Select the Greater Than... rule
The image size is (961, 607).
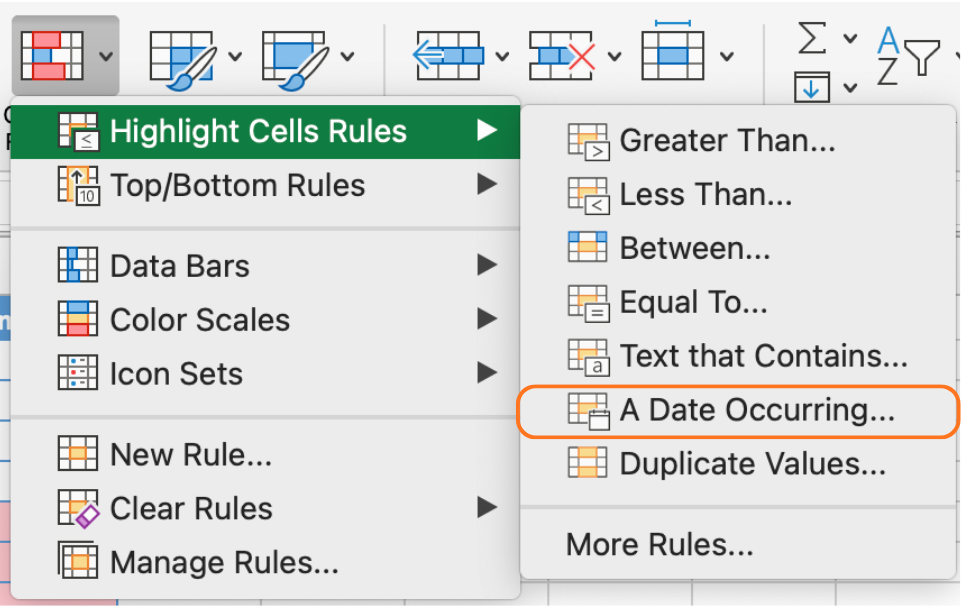pos(727,141)
